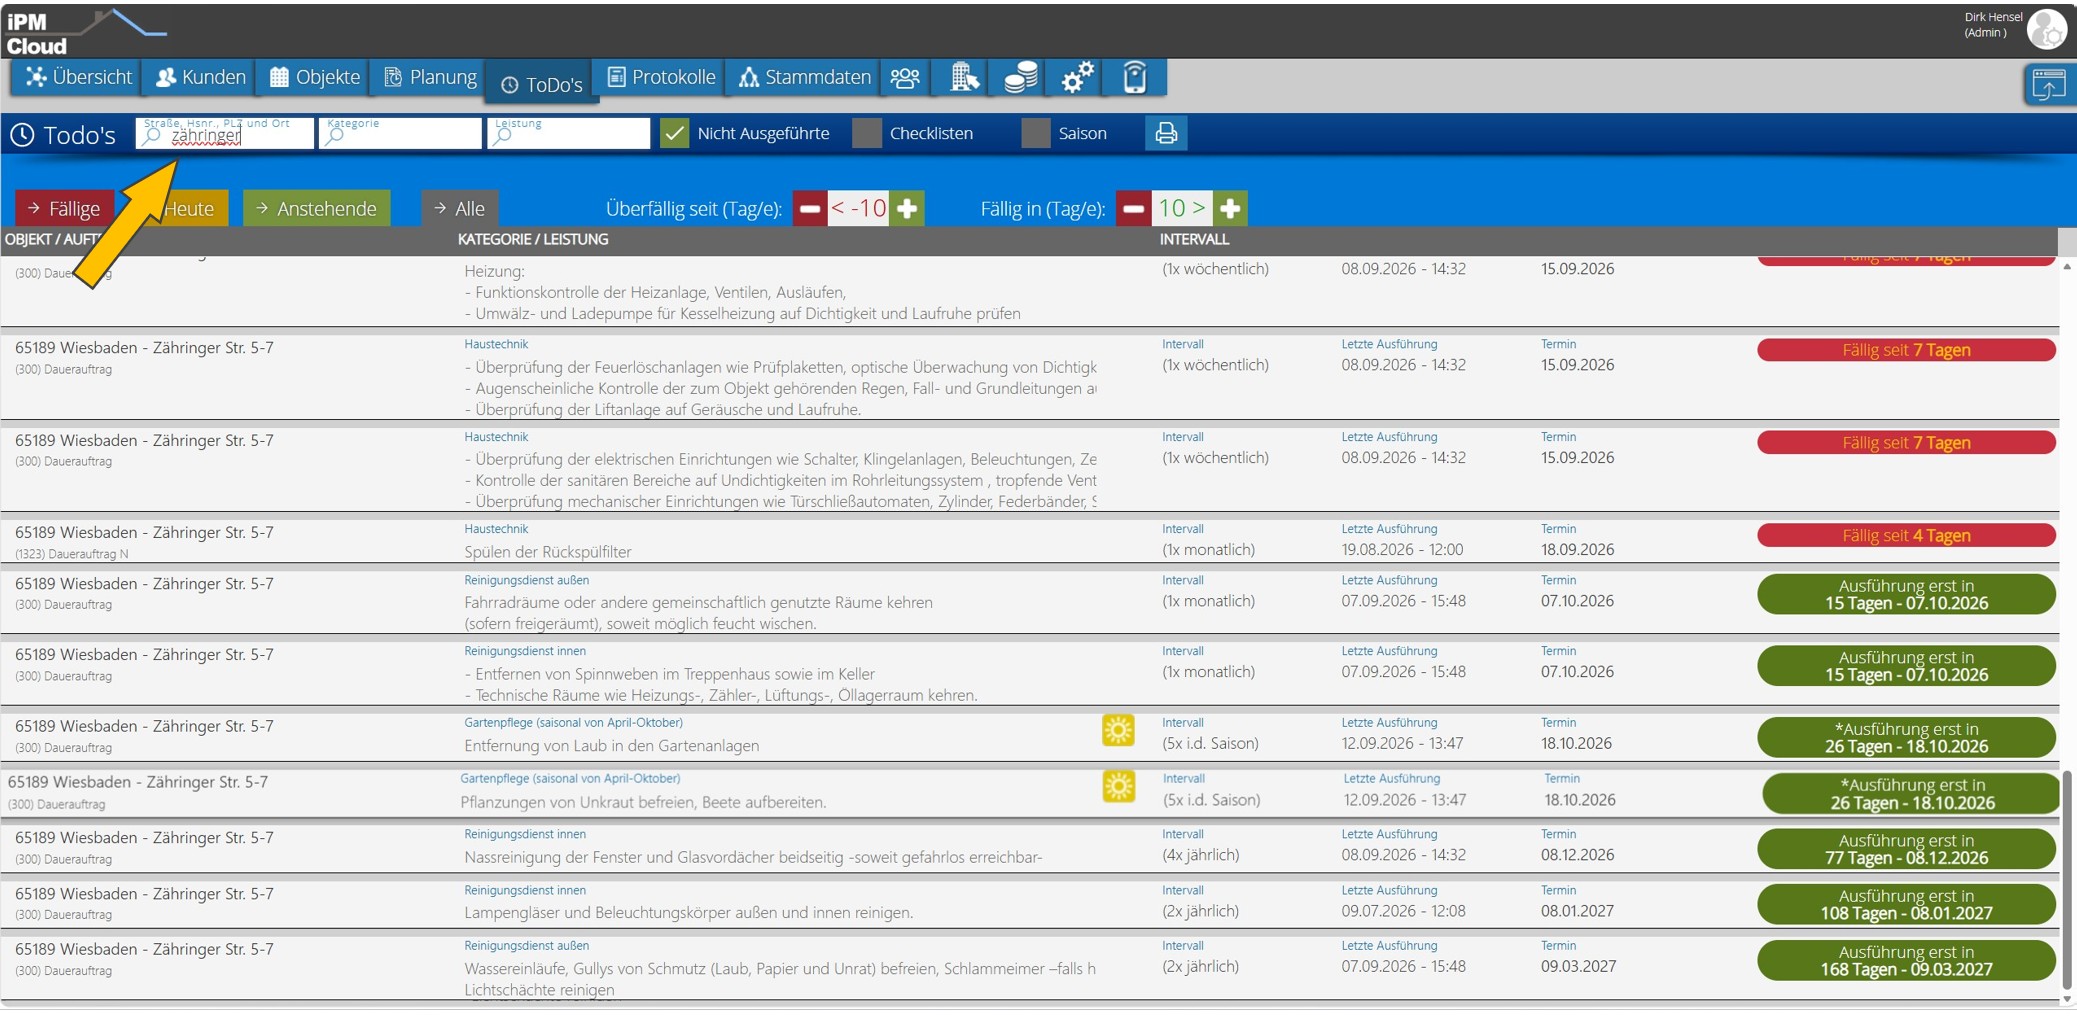Open the Protokolle tab
This screenshot has width=2077, height=1026.
(x=661, y=77)
